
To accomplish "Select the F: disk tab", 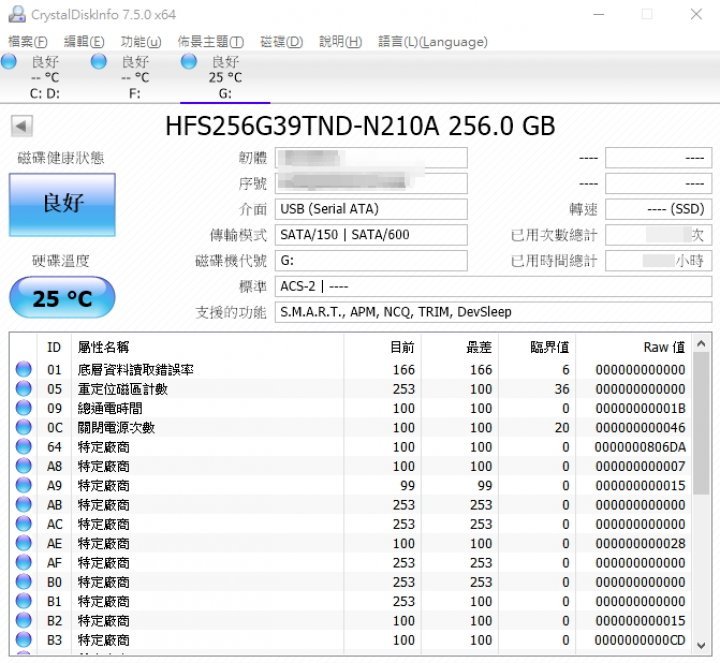I will (x=135, y=77).
